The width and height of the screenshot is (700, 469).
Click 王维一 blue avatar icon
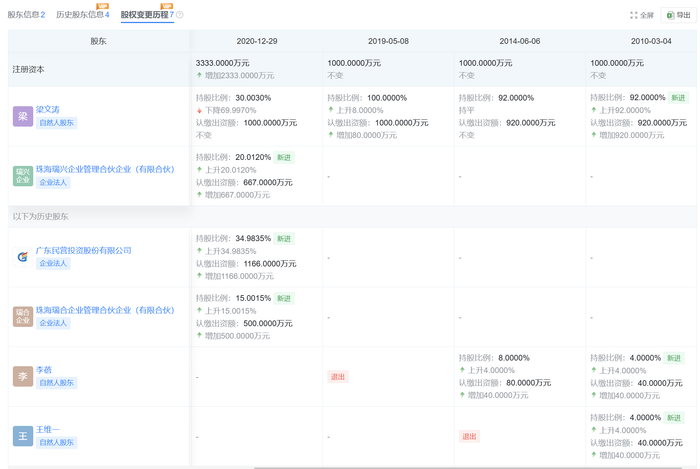coord(23,436)
